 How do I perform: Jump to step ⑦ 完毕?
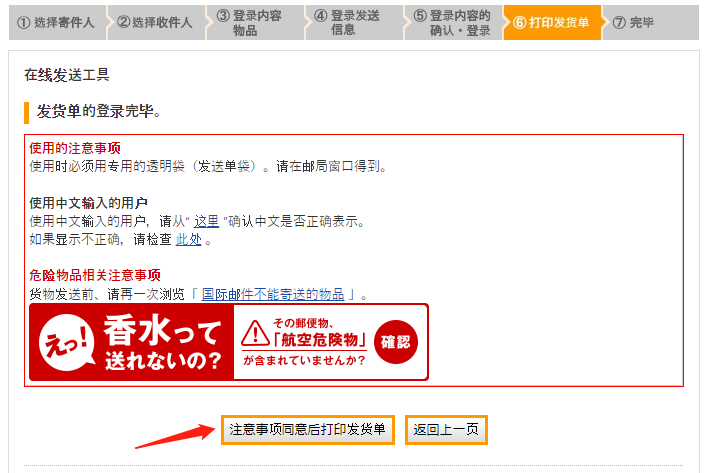(x=650, y=22)
